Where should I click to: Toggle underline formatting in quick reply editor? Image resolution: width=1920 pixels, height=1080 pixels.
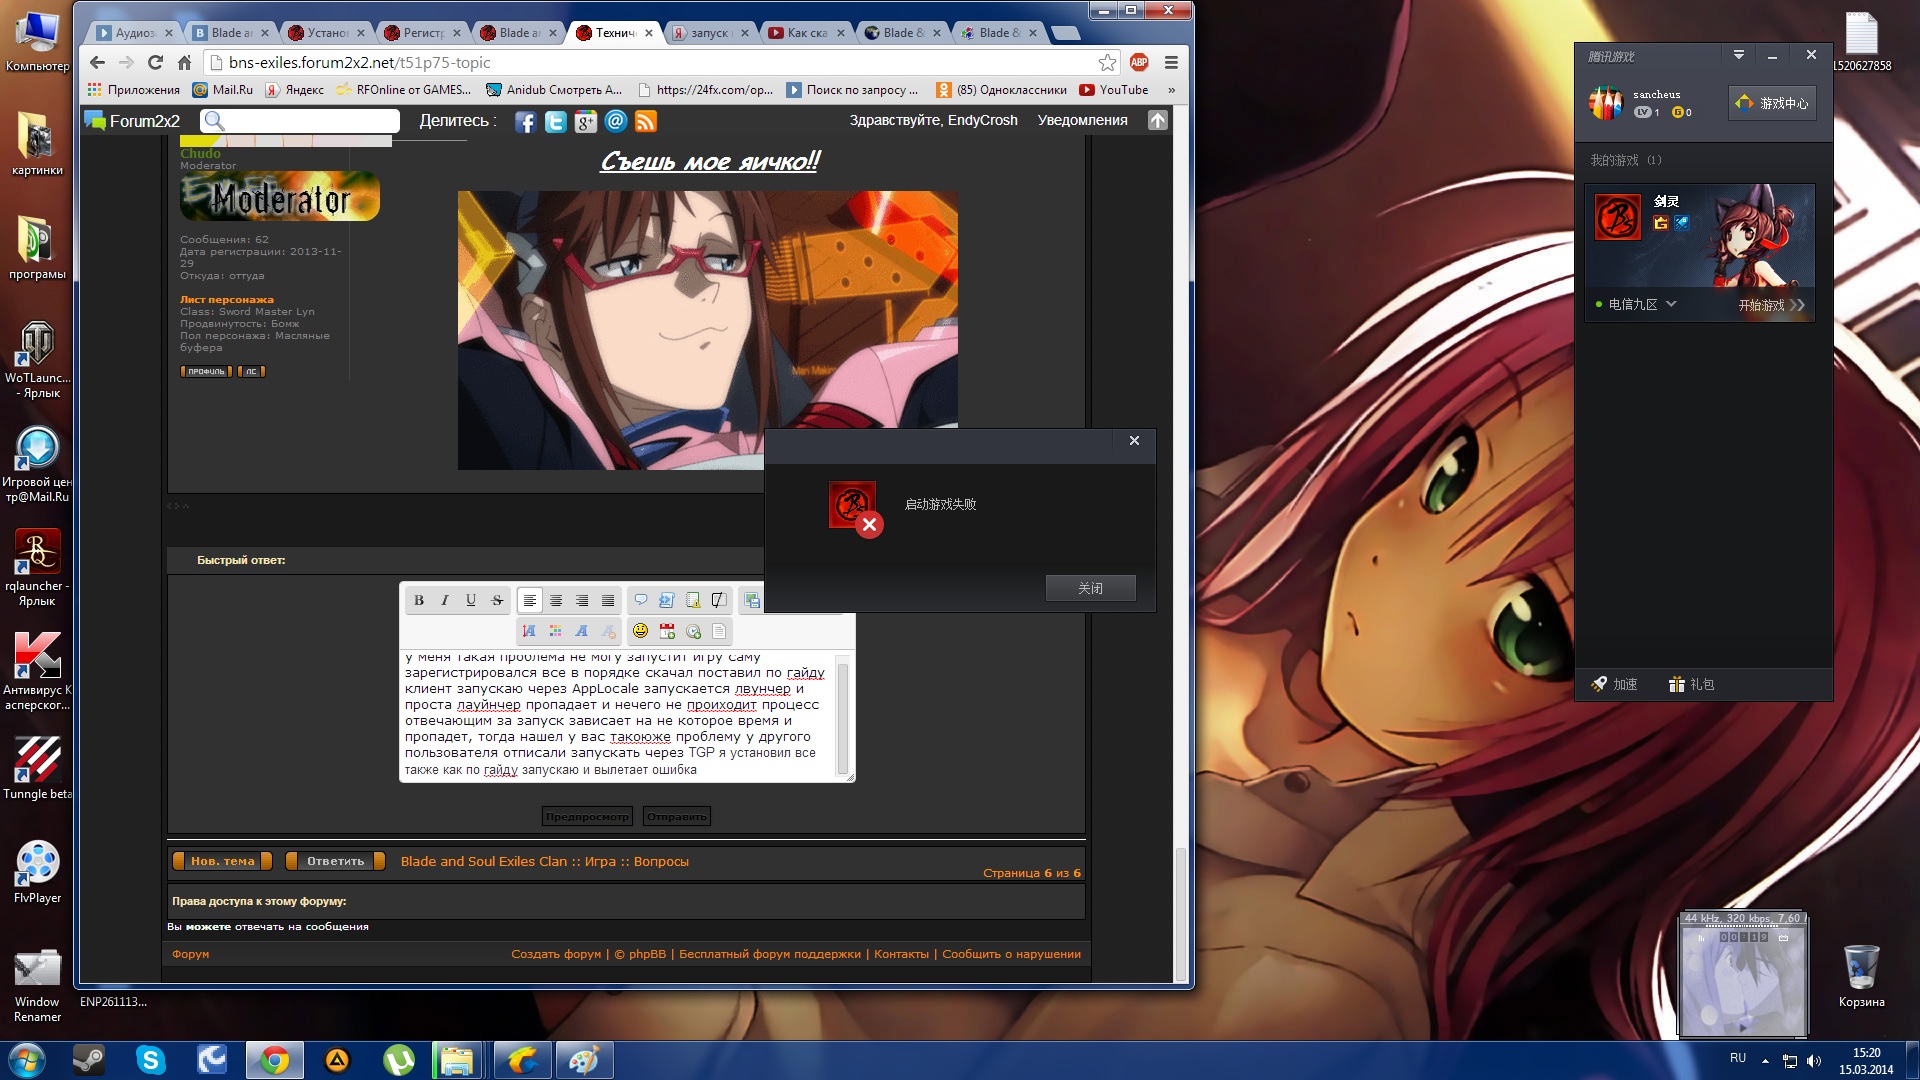point(471,600)
